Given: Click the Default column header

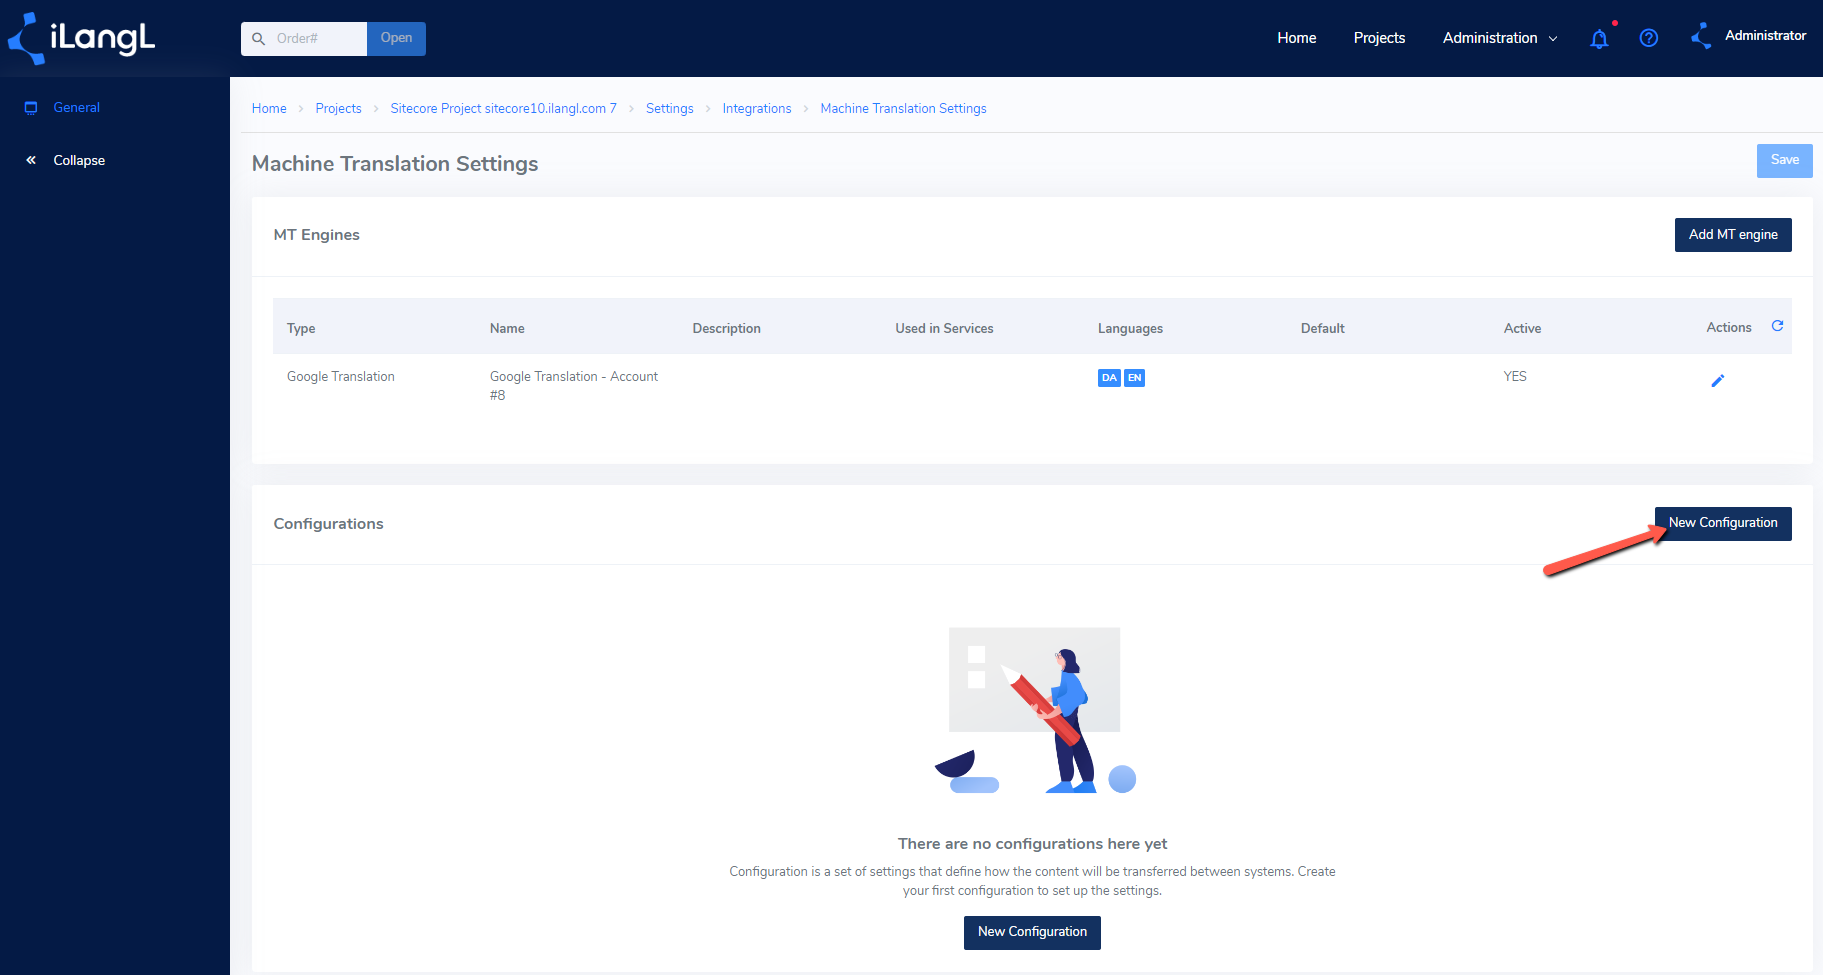Looking at the screenshot, I should click(x=1322, y=329).
